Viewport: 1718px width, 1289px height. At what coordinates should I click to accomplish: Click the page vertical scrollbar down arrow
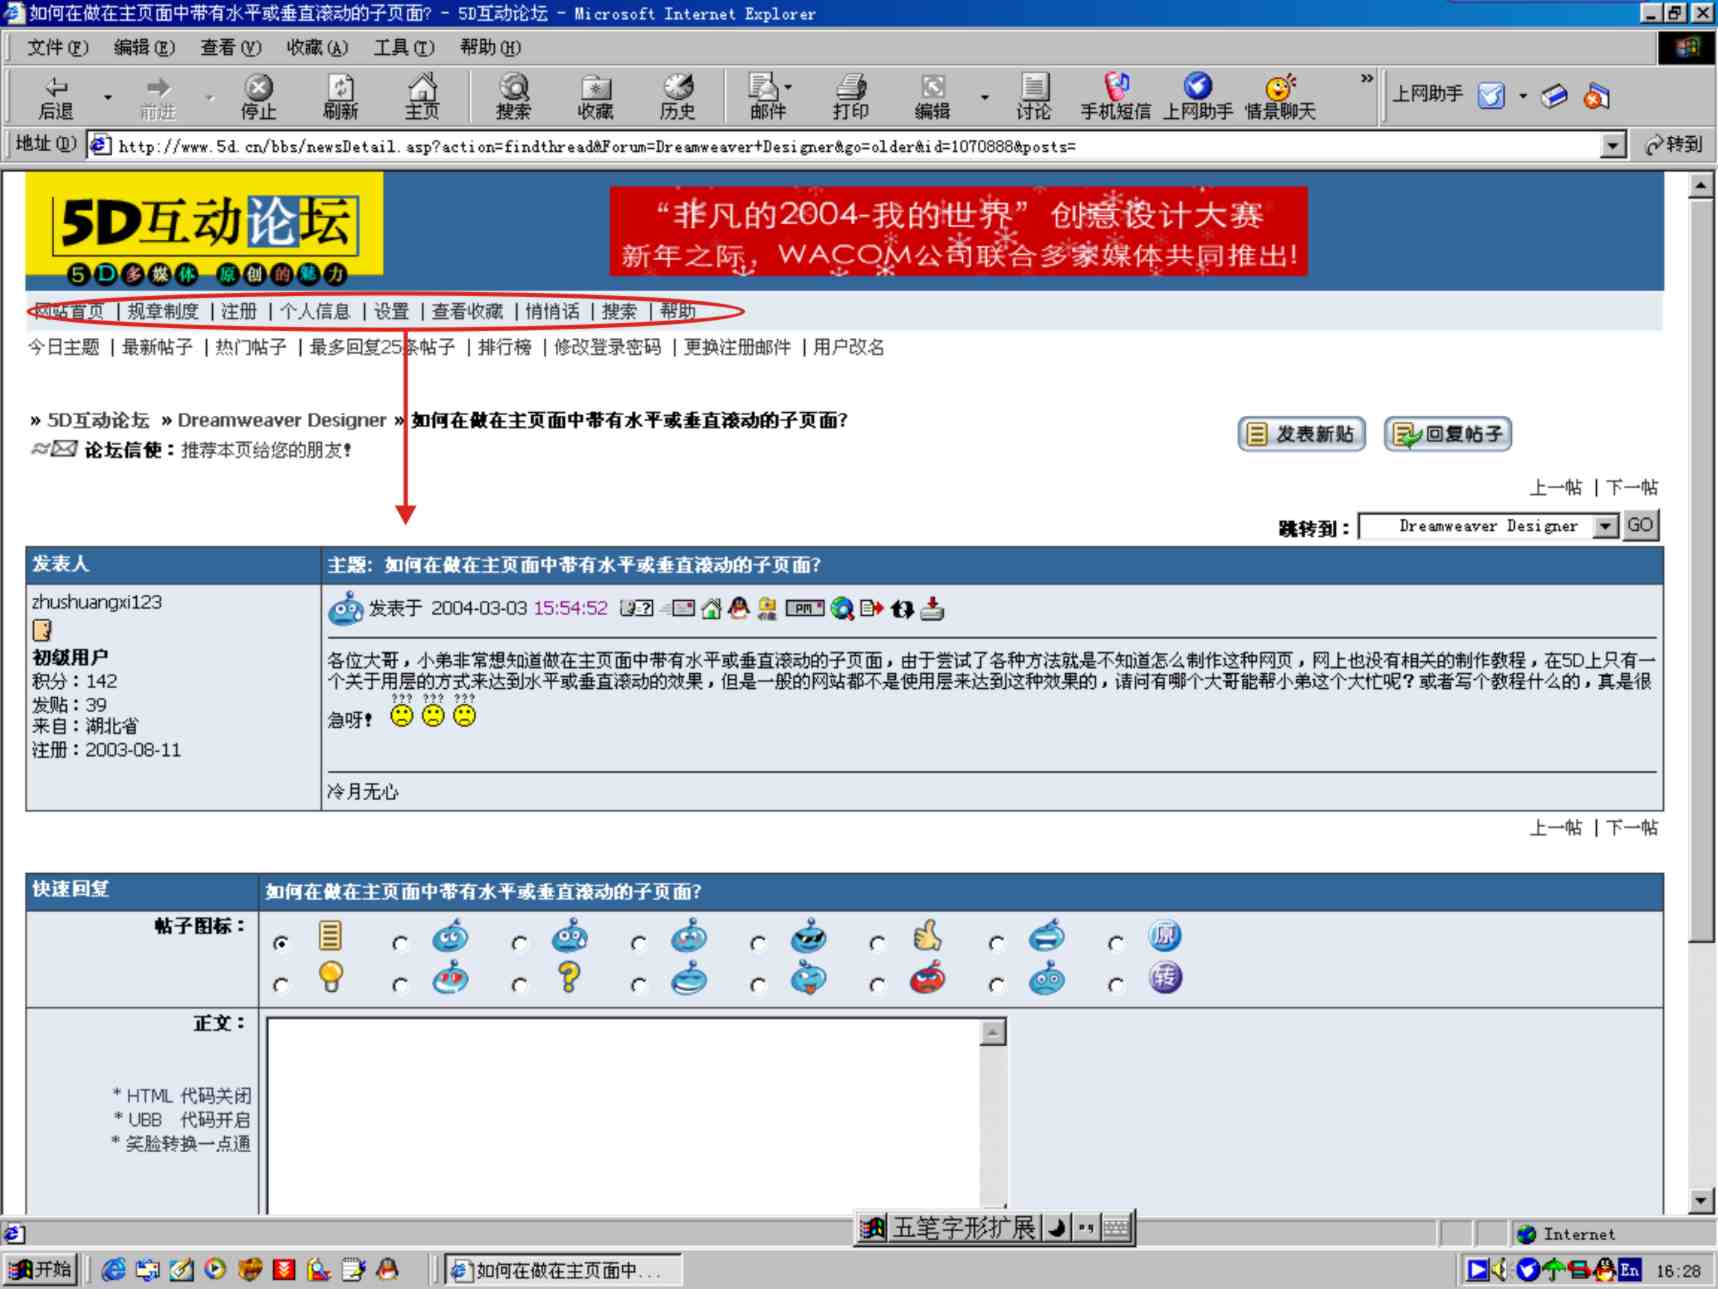coord(1701,1201)
